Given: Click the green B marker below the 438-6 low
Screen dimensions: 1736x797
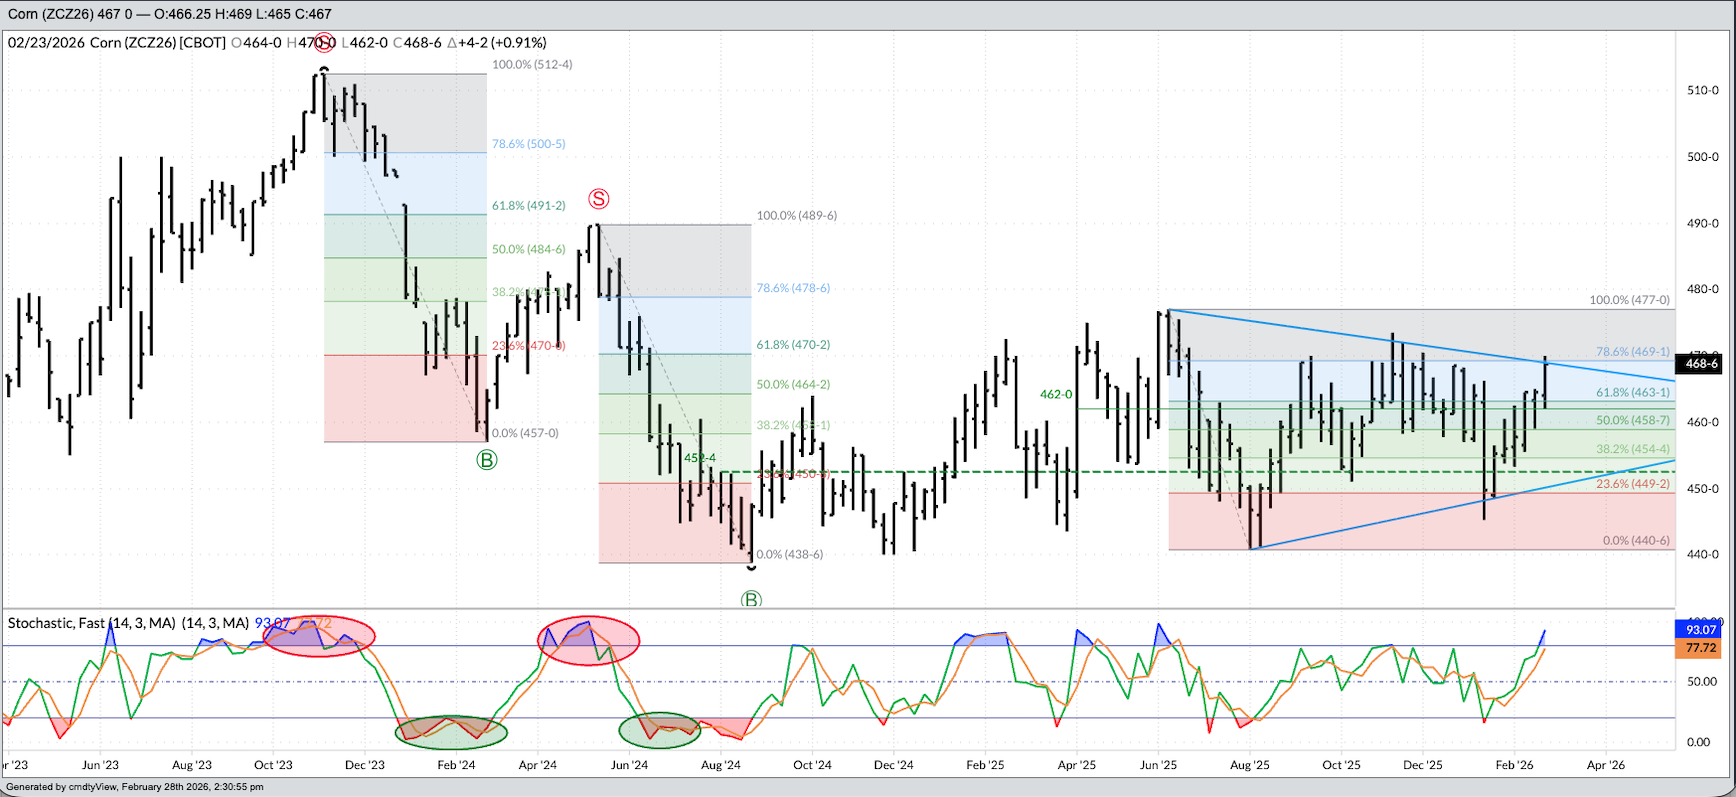Looking at the screenshot, I should [x=751, y=600].
